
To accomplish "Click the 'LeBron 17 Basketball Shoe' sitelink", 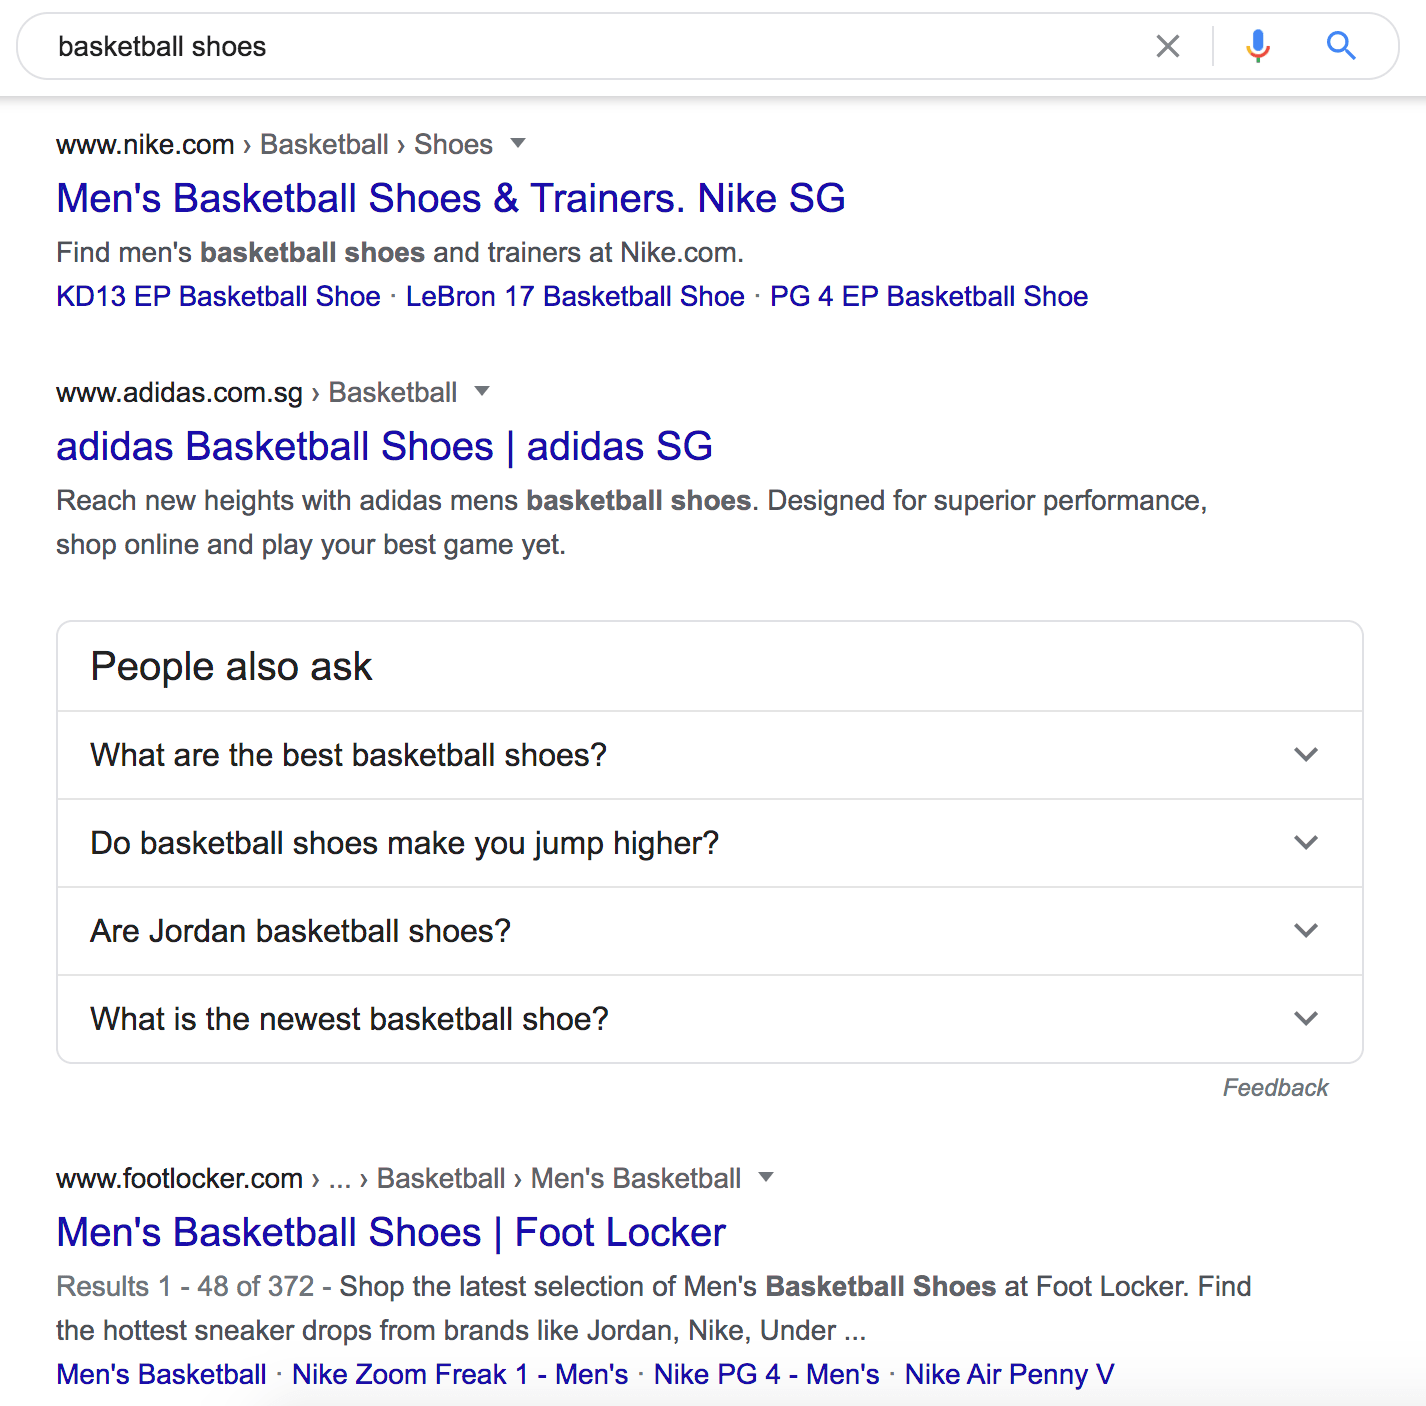I will click(575, 296).
